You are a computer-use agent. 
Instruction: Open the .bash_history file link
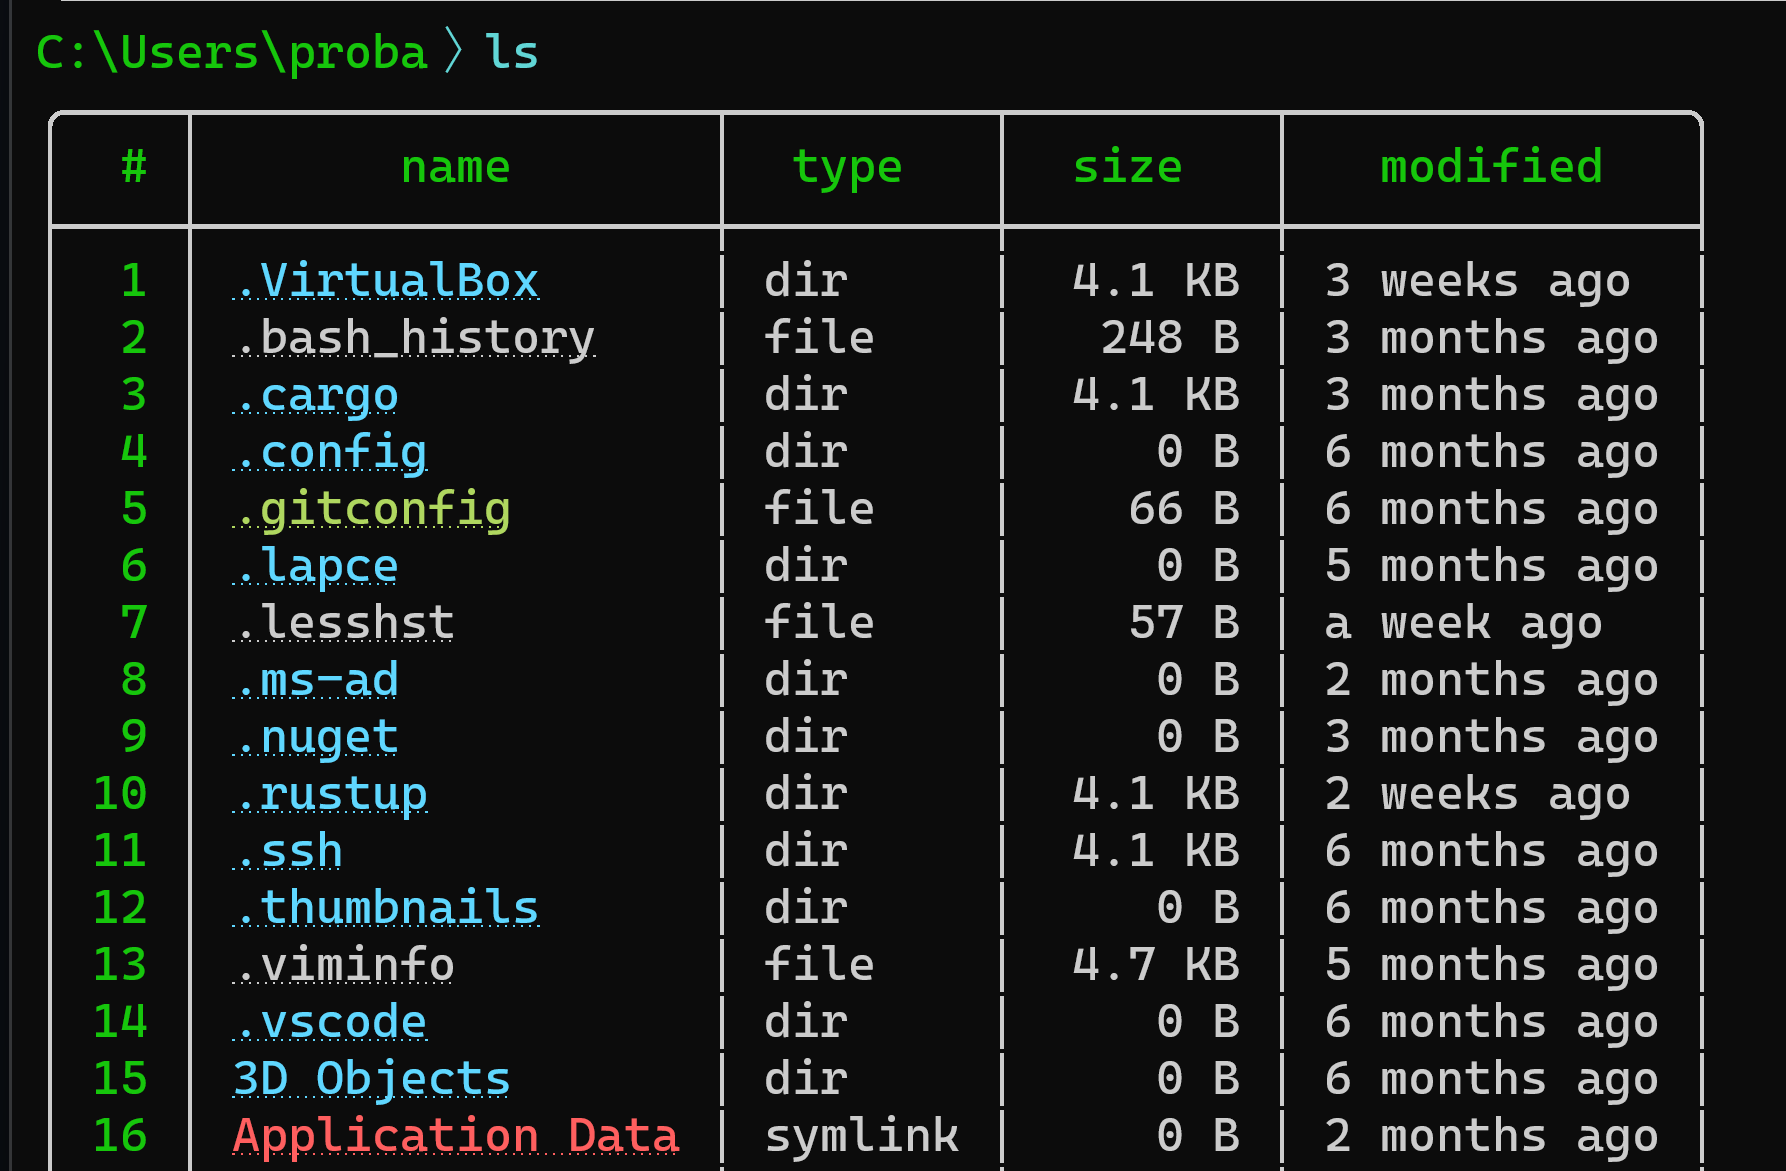[413, 338]
